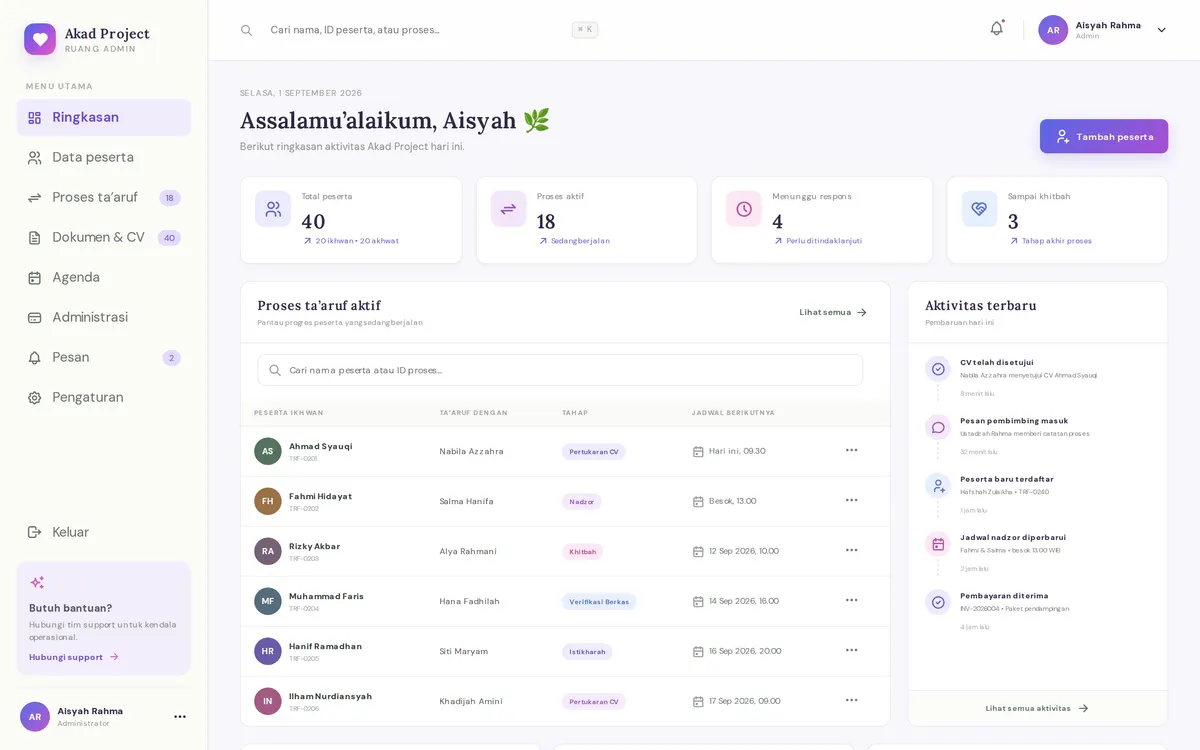Open row actions for Ilham Nurdiansyah

pyautogui.click(x=851, y=700)
